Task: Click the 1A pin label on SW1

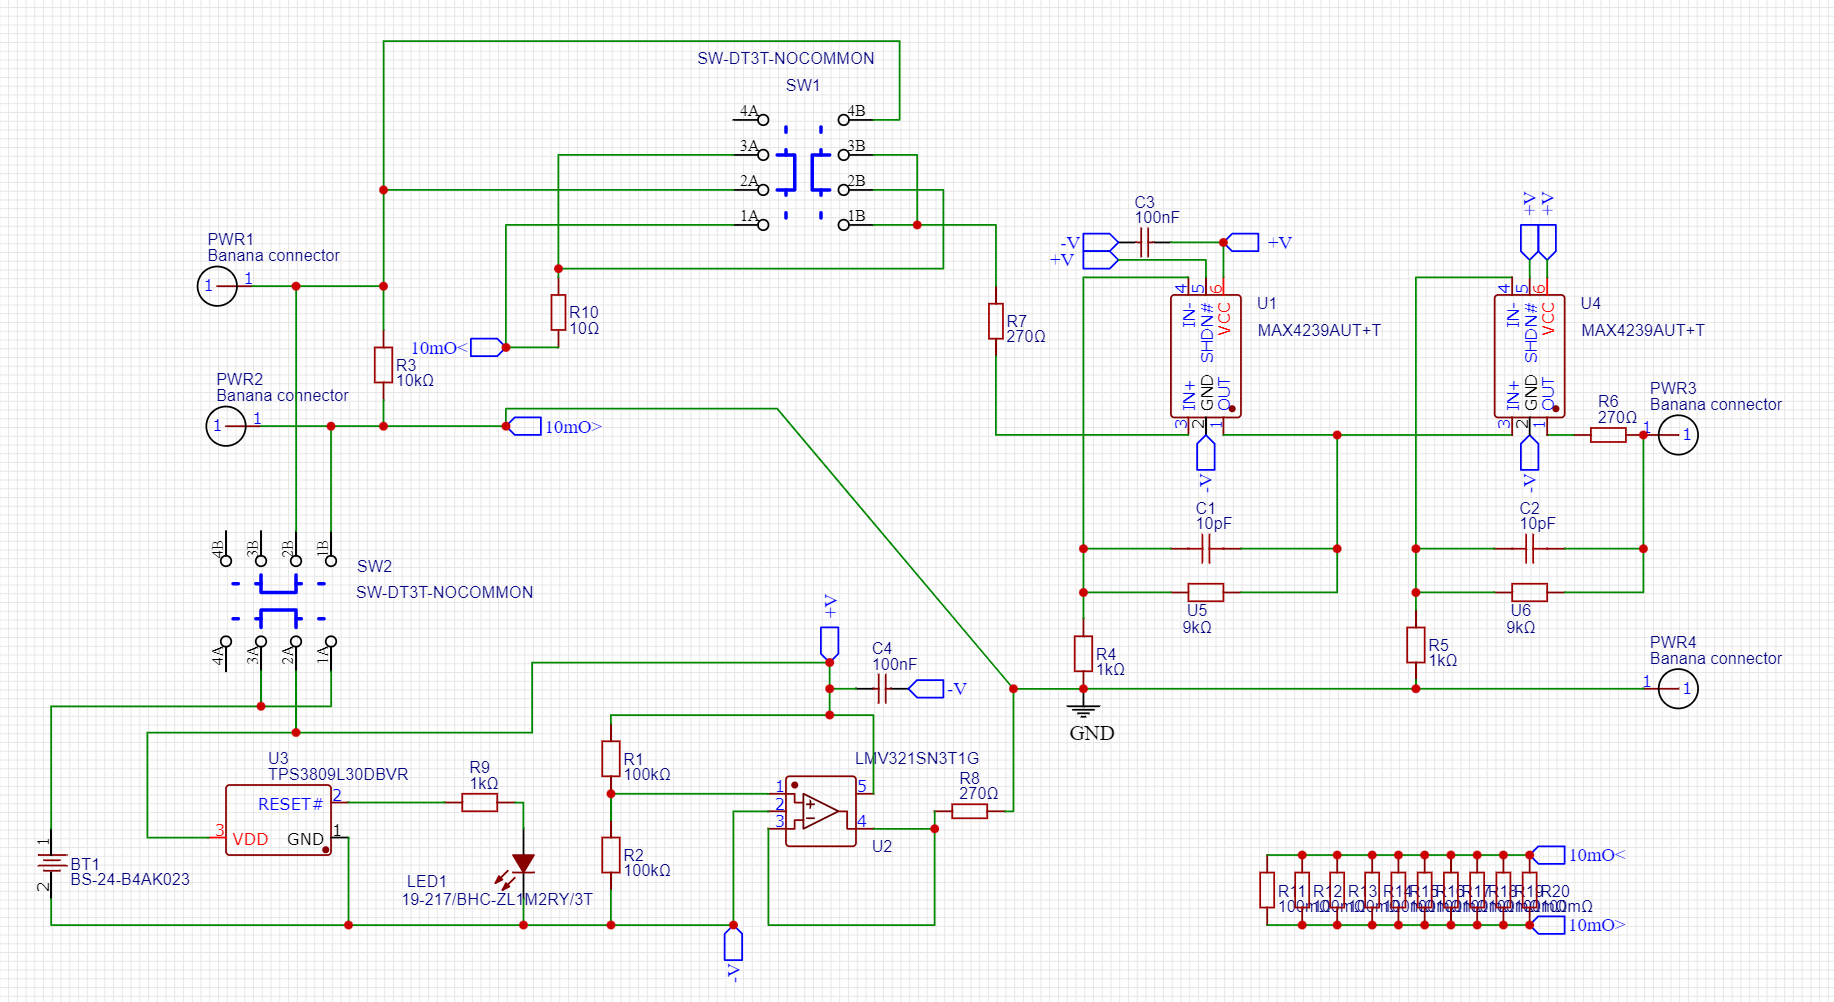Action: (749, 216)
